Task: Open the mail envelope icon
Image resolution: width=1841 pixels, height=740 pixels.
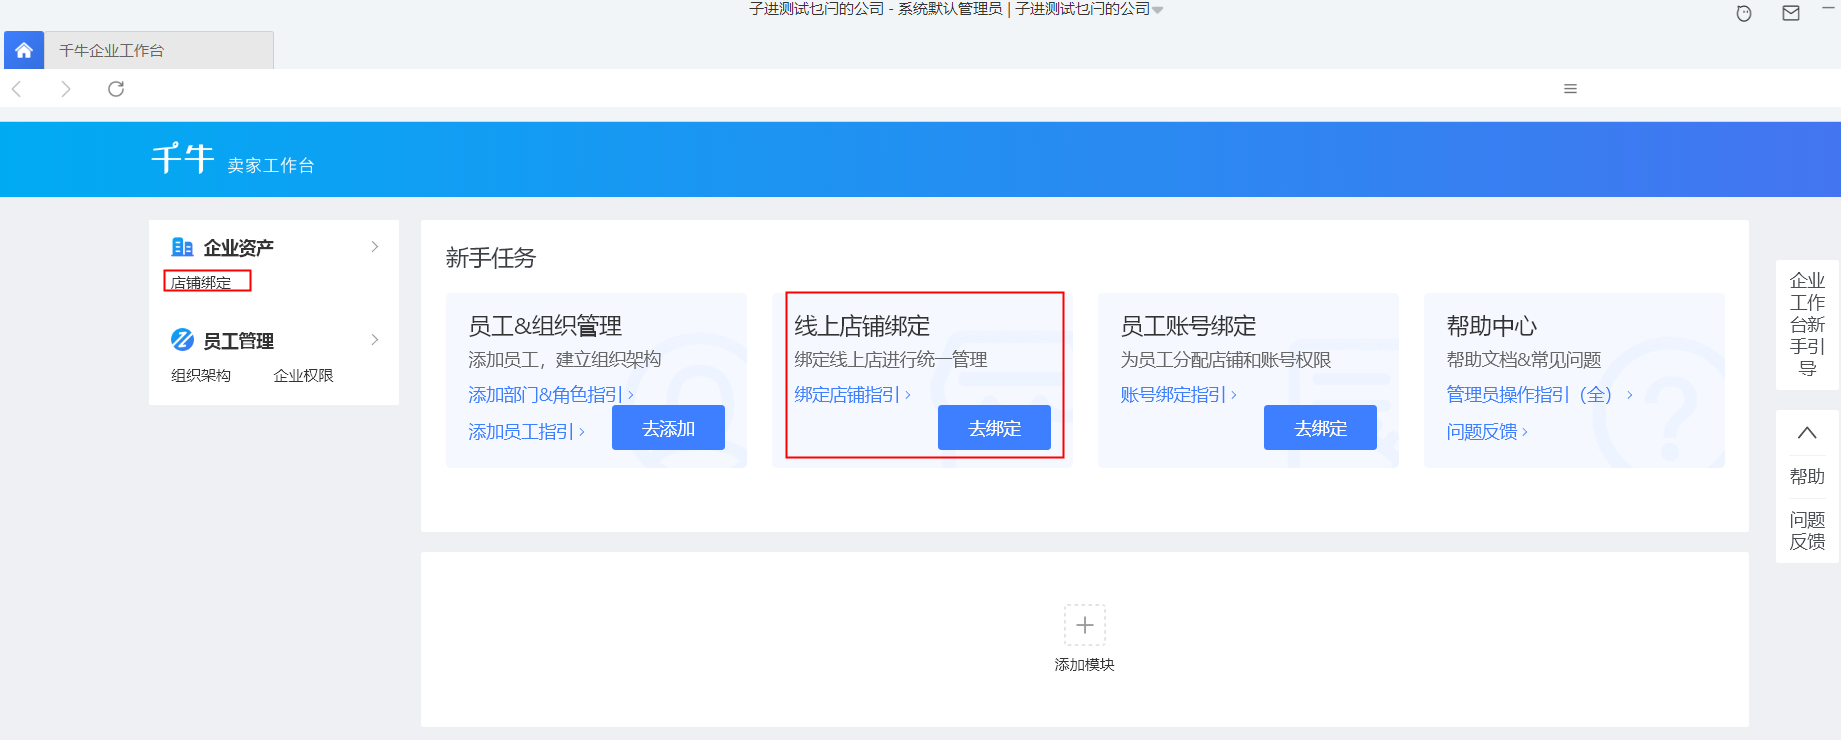Action: tap(1791, 13)
